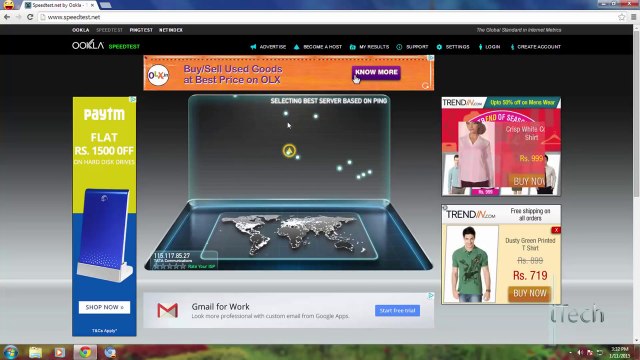This screenshot has width=640, height=360.
Task: Open Windows Start button
Action: [10, 352]
